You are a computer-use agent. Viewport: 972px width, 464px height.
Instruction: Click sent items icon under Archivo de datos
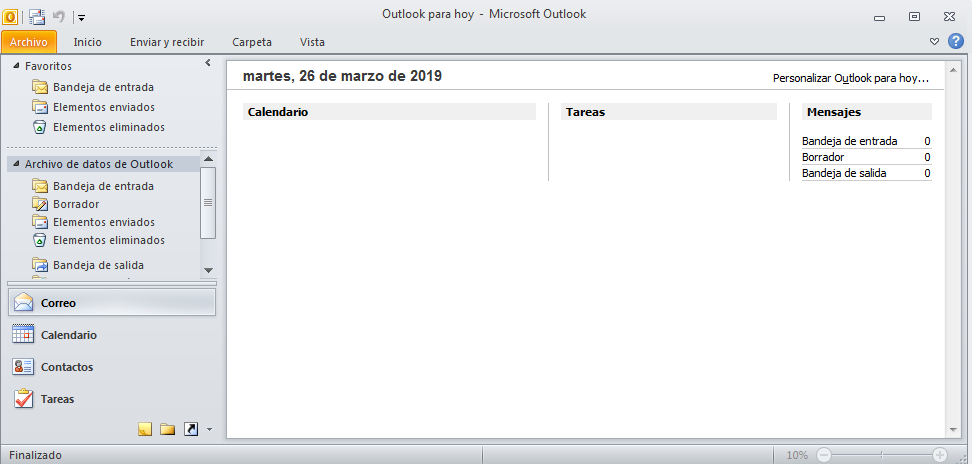40,222
